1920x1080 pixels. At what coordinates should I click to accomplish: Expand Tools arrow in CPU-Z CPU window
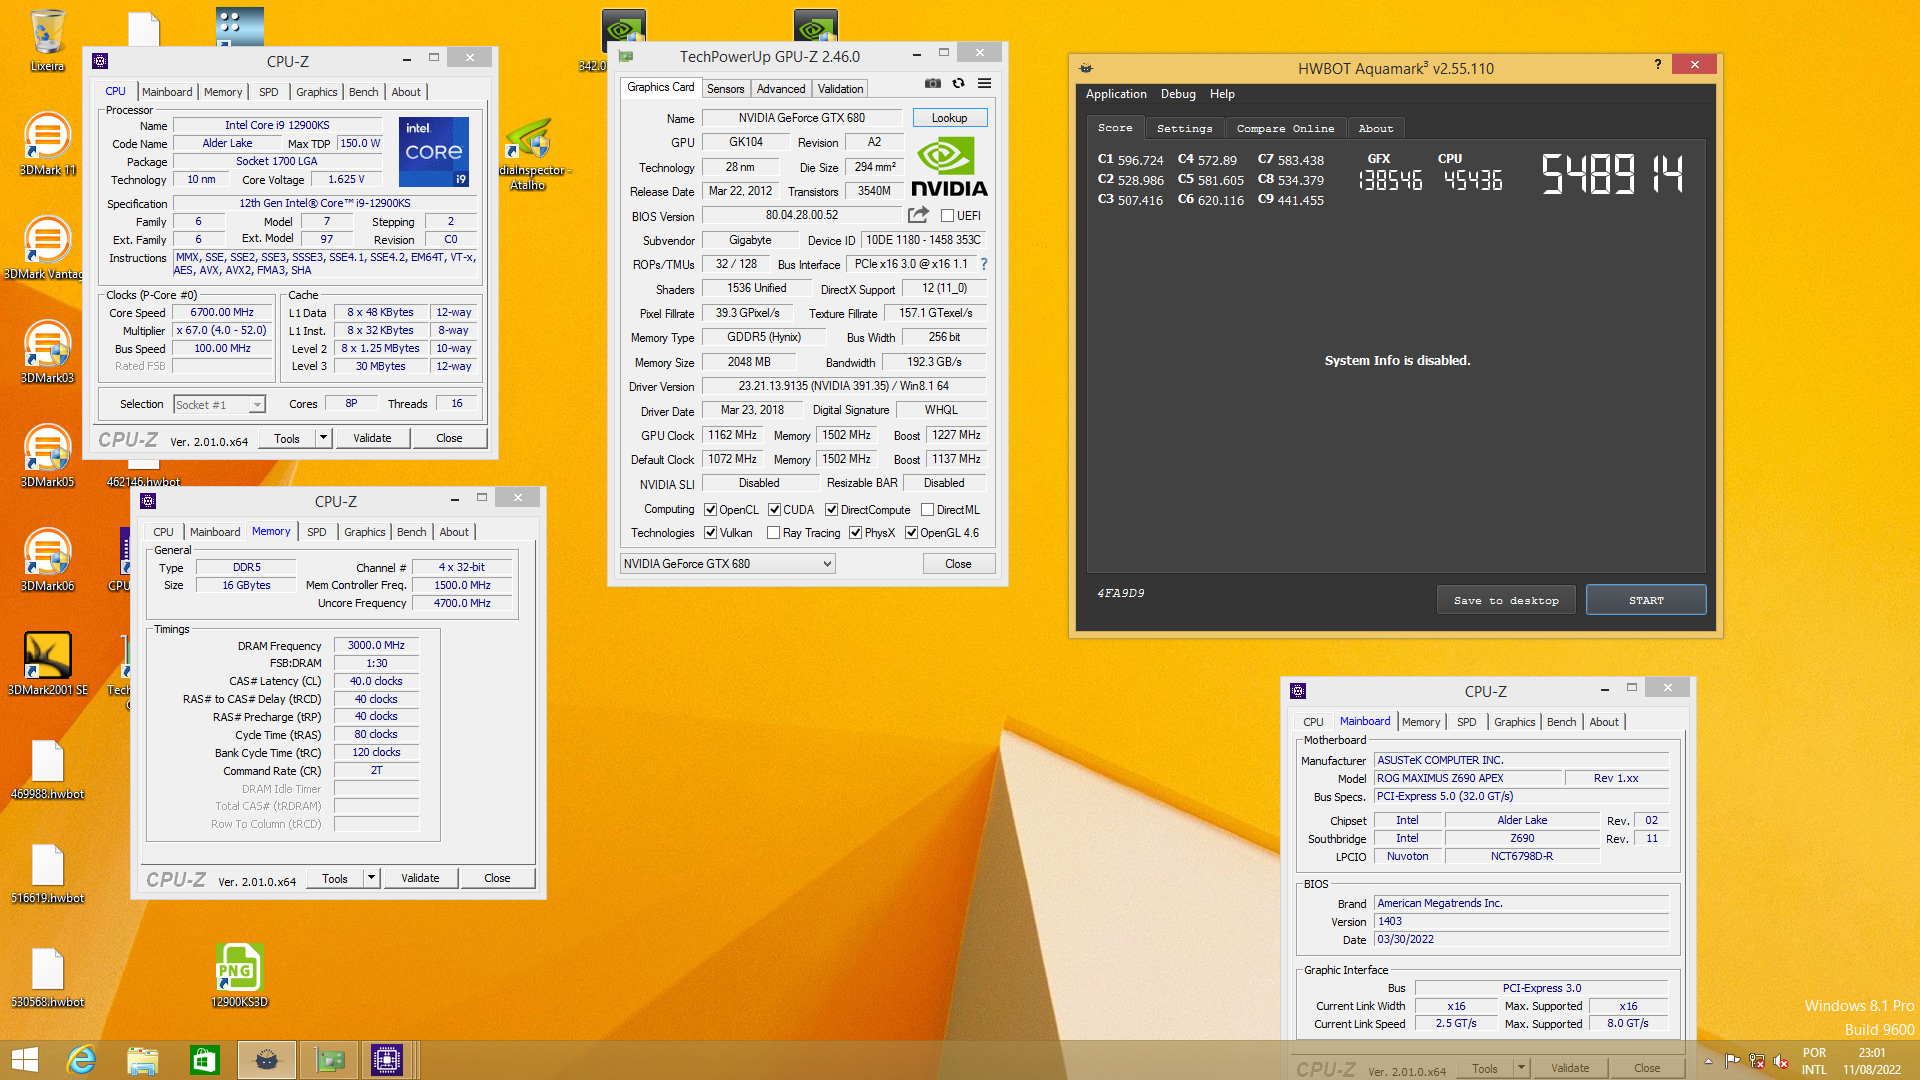[x=322, y=438]
